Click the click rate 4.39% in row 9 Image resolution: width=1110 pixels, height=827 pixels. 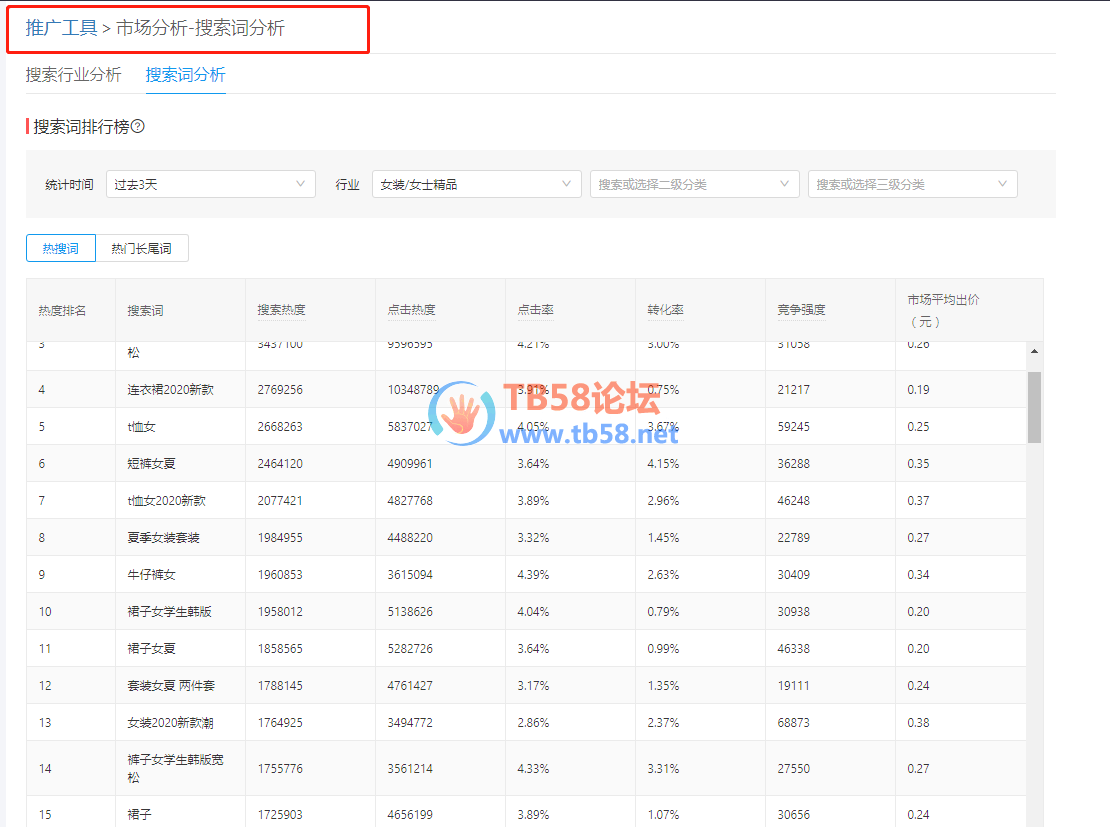click(x=533, y=574)
